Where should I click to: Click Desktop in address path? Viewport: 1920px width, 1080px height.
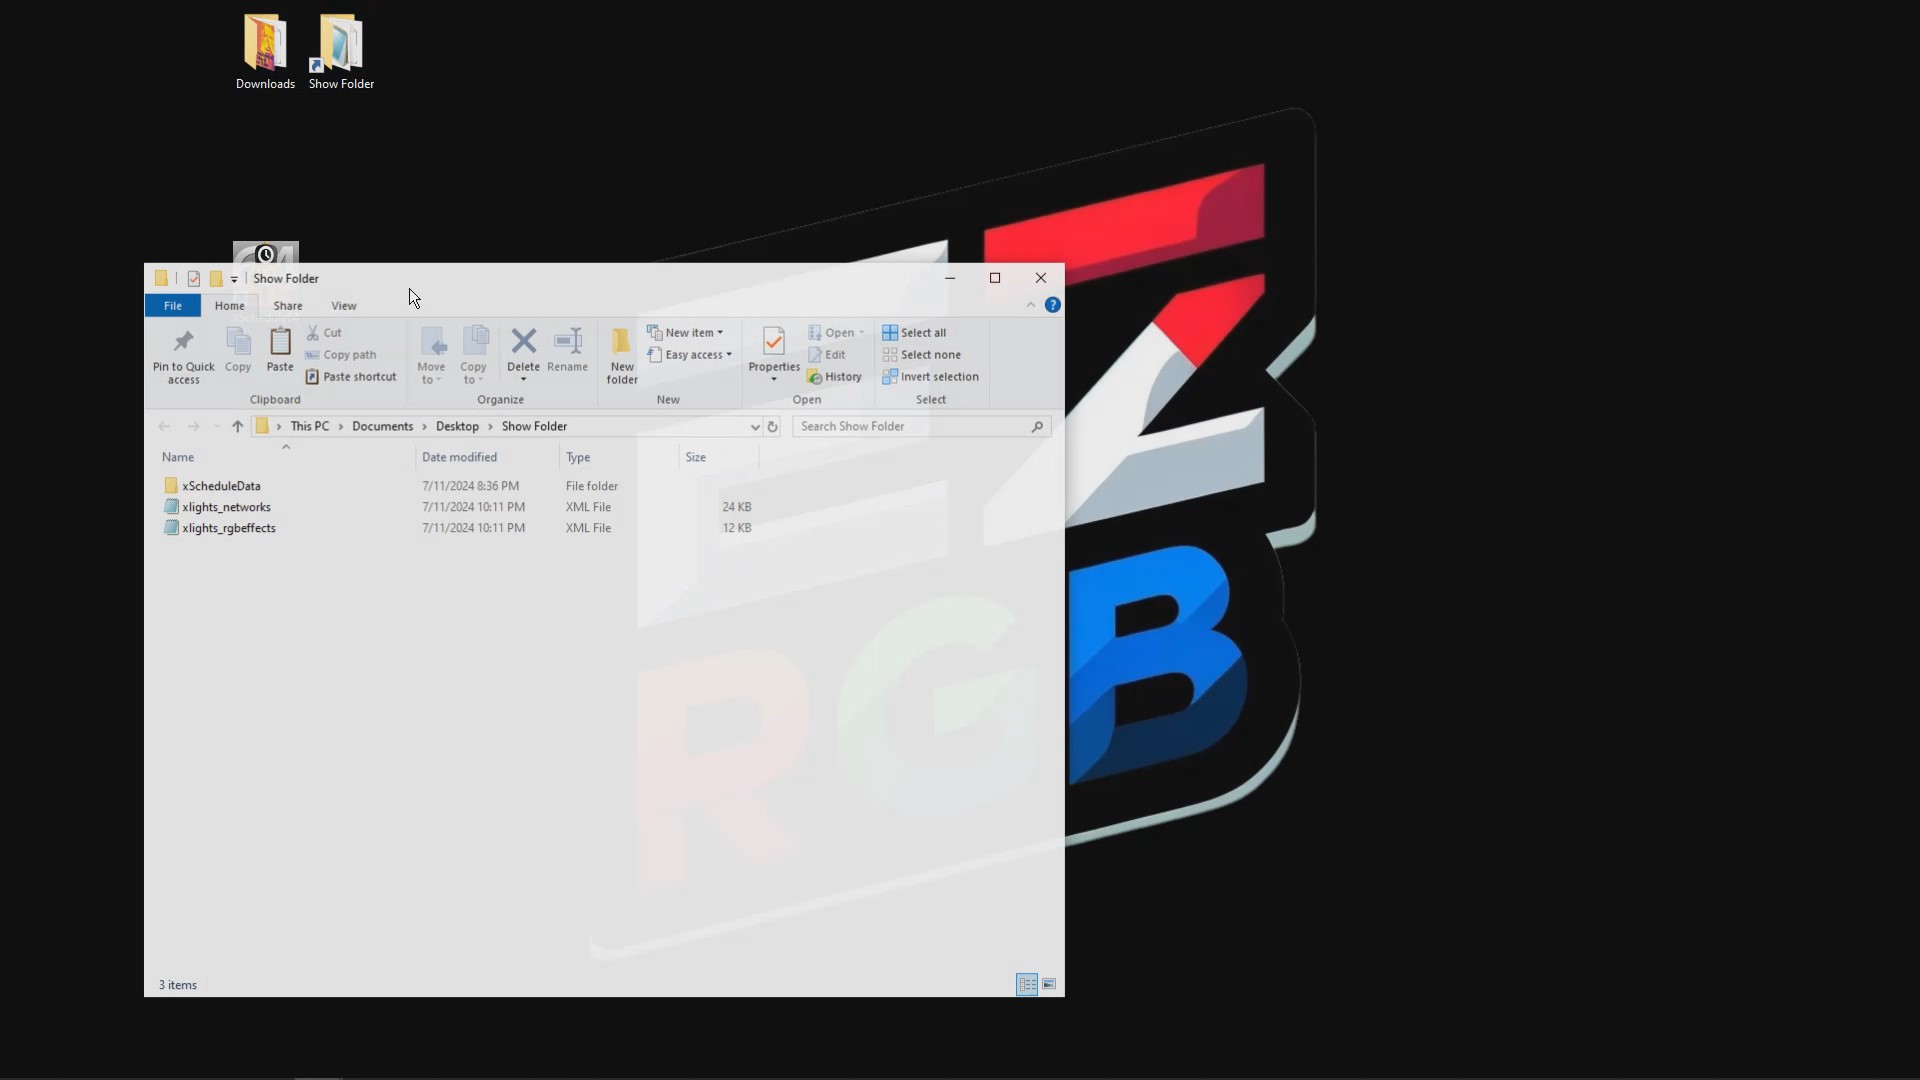pos(457,427)
